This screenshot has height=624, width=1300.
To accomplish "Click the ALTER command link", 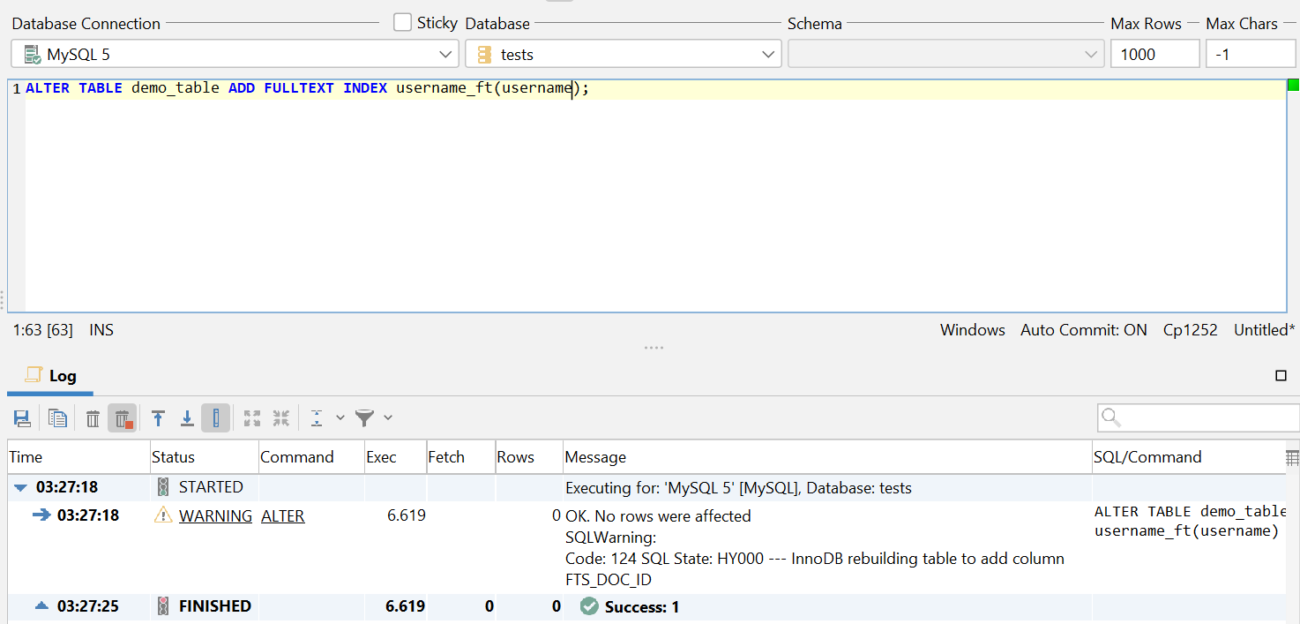I will 283,516.
